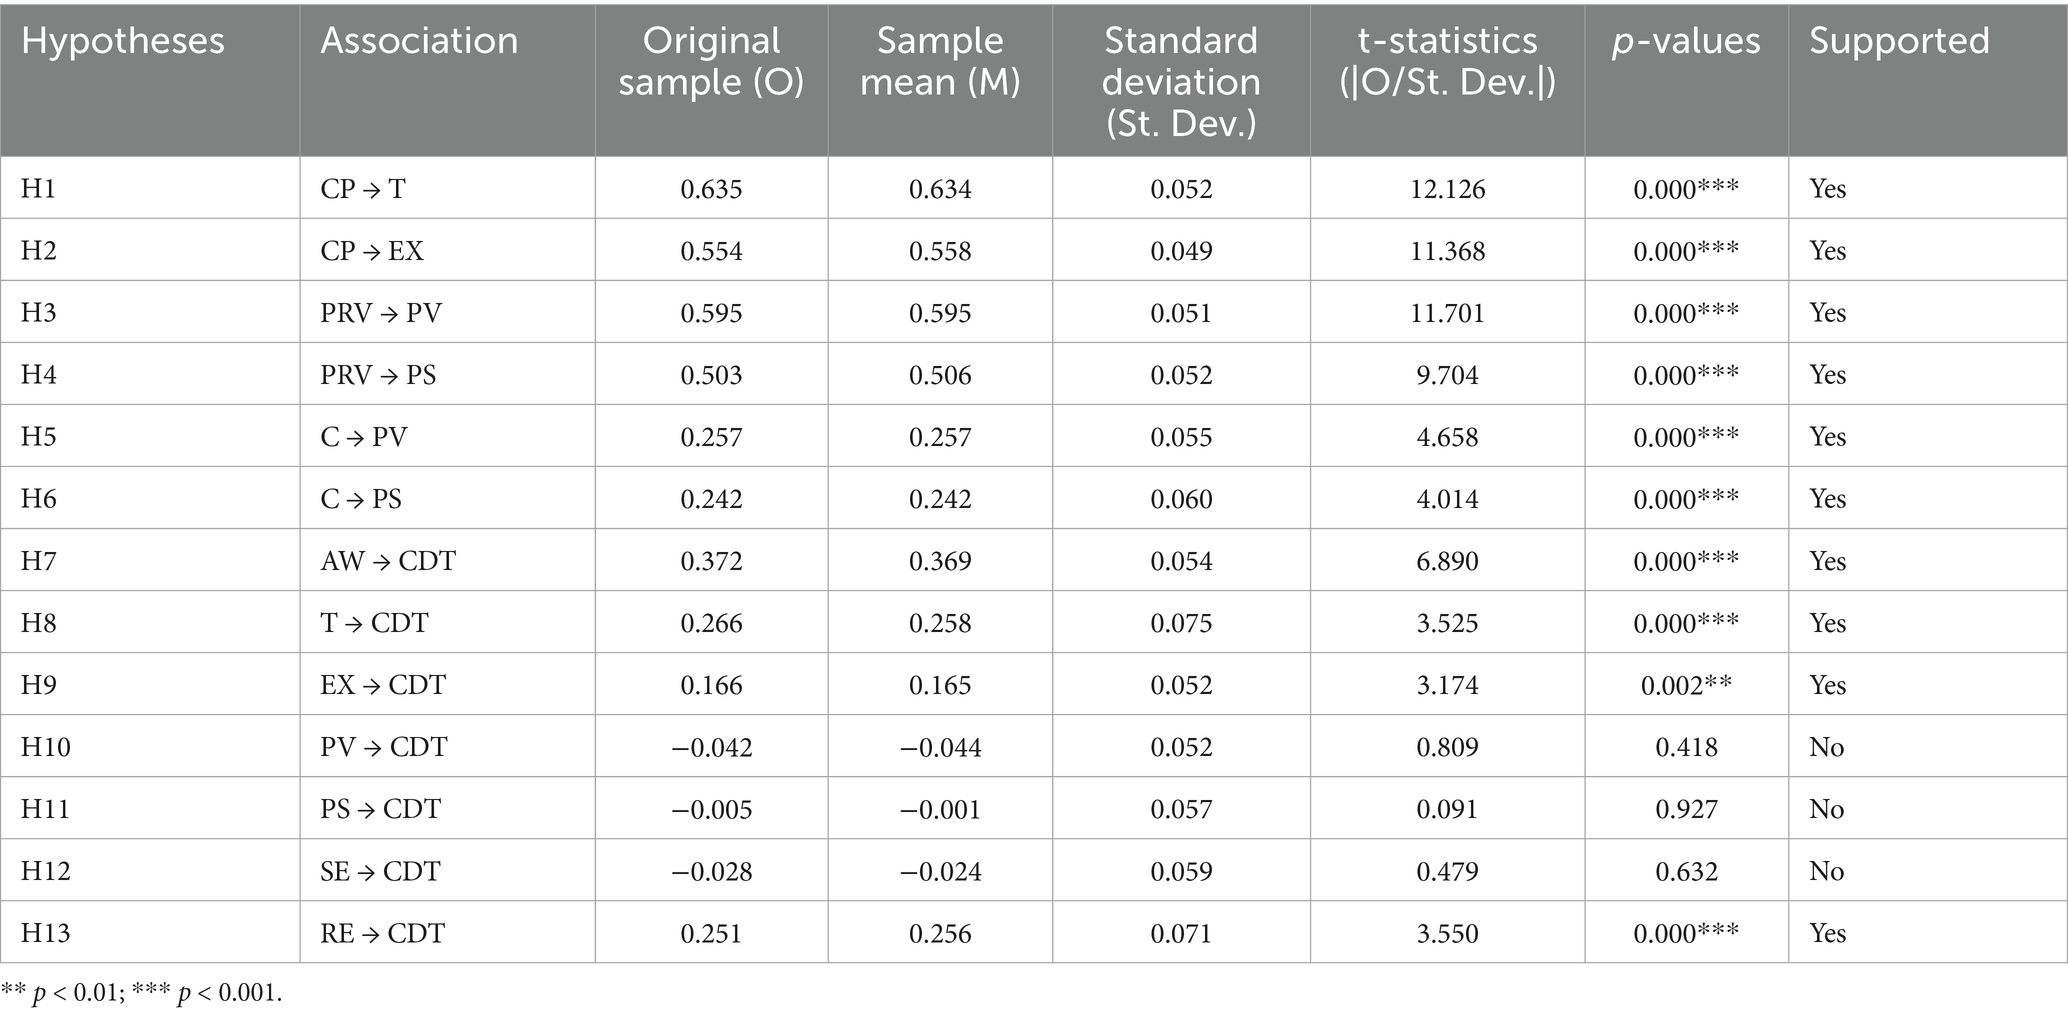2068x1017 pixels.
Task: Click the significance footnote below the table
Action: click(x=142, y=994)
